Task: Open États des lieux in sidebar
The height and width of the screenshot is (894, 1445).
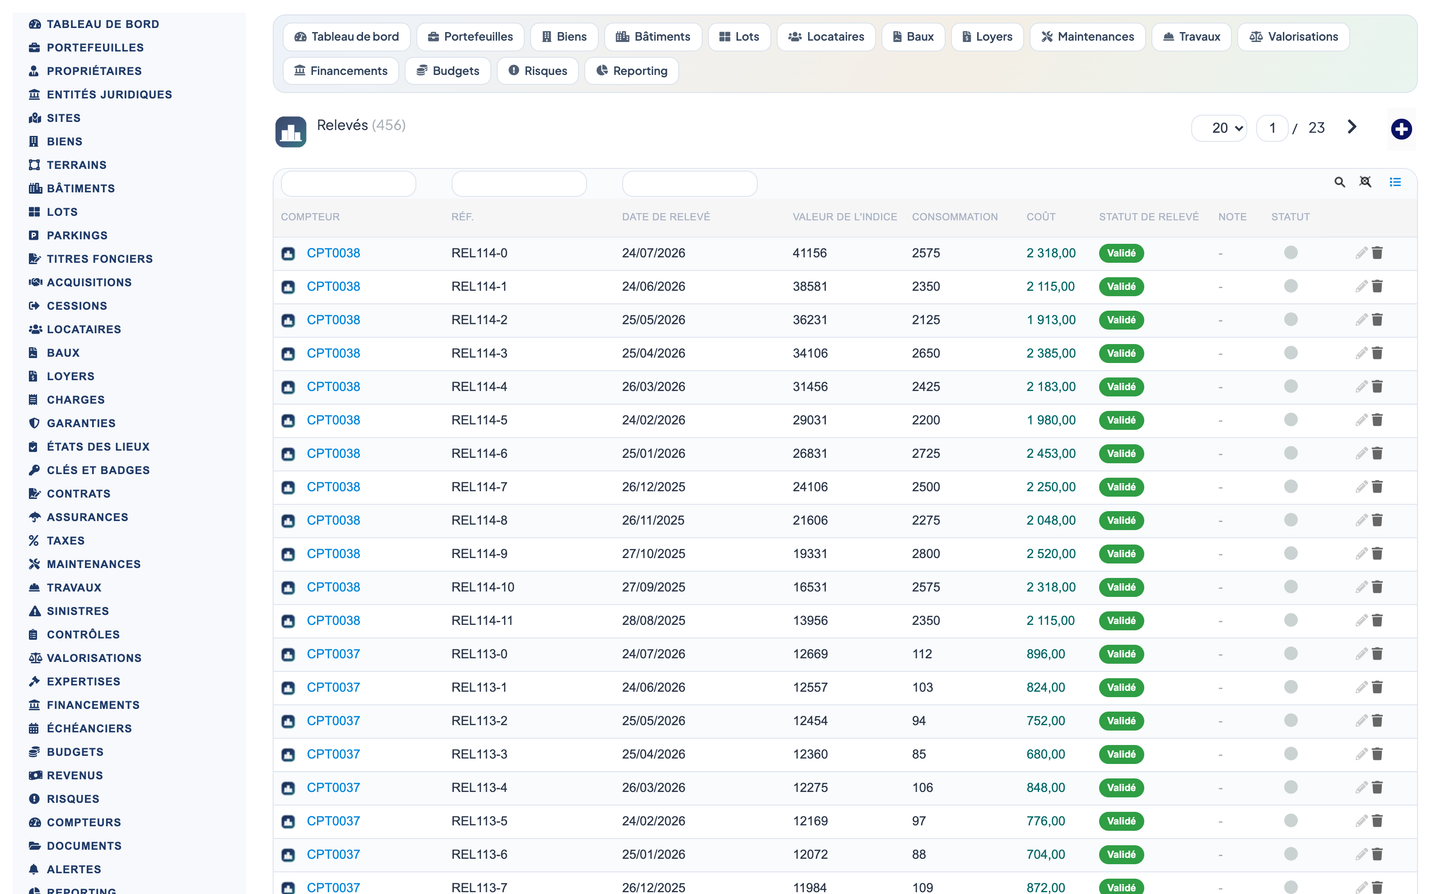Action: [98, 447]
